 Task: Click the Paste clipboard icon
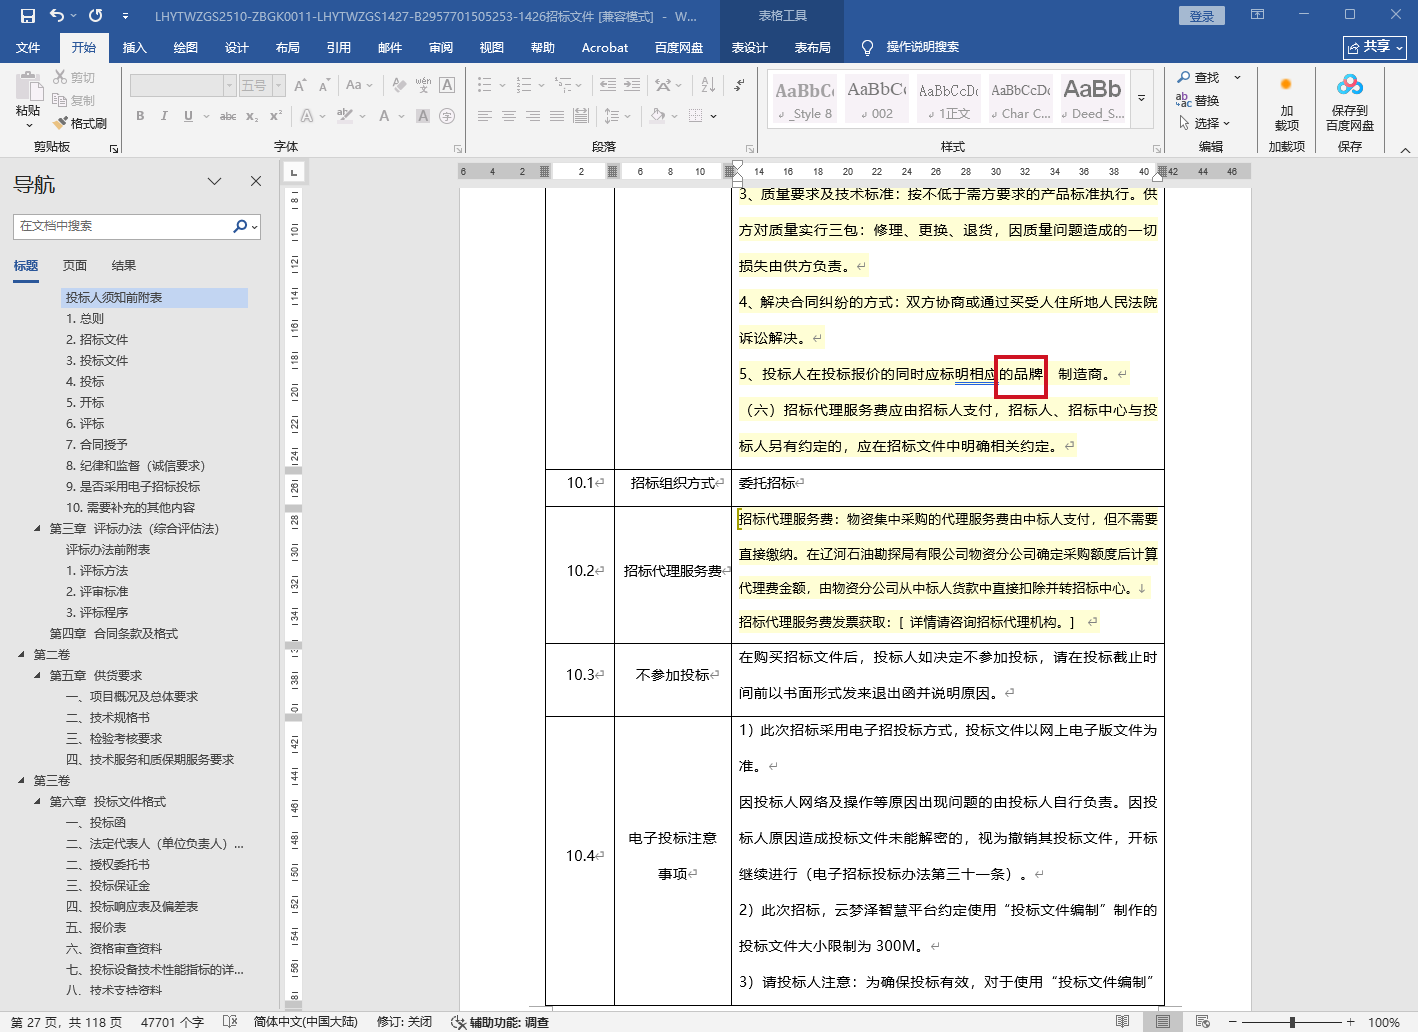click(x=28, y=88)
